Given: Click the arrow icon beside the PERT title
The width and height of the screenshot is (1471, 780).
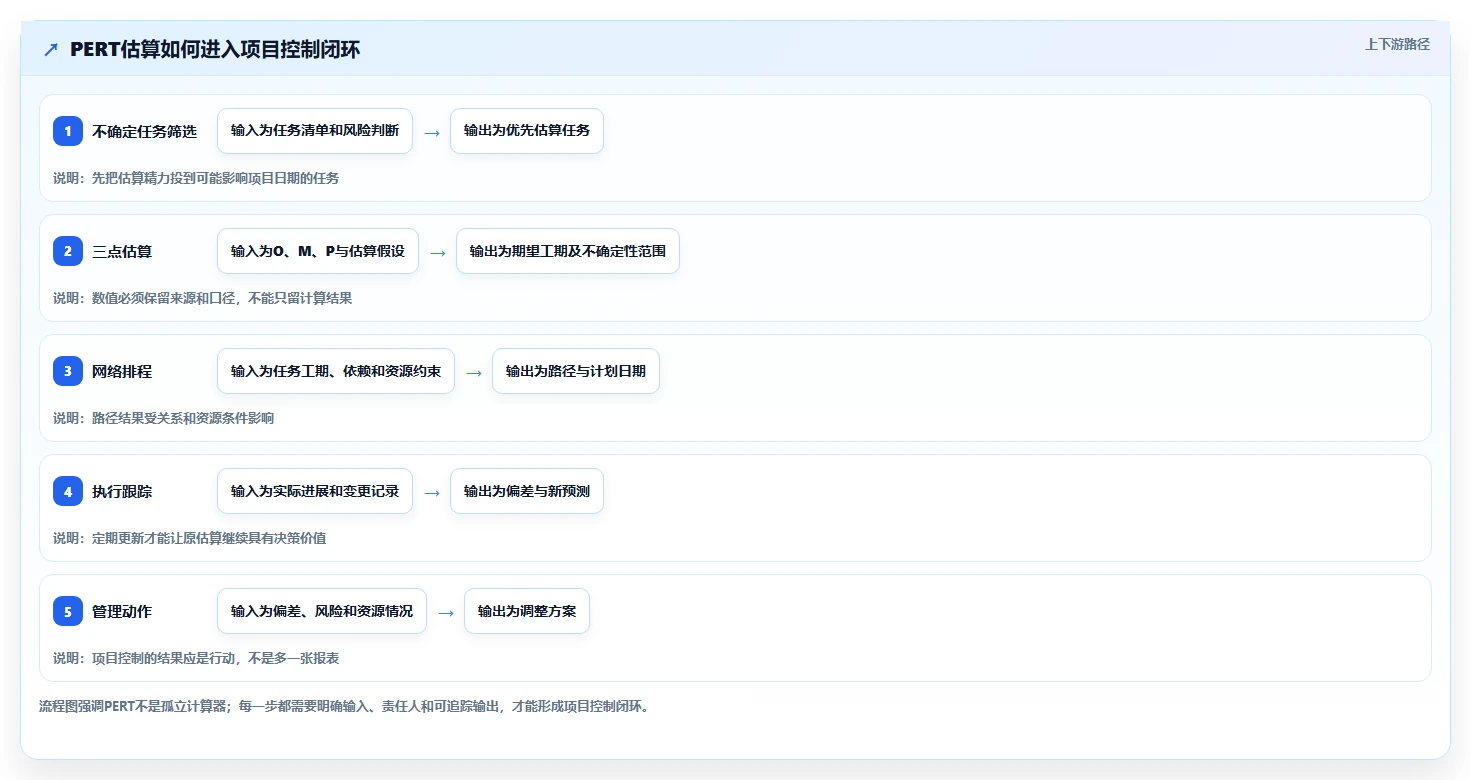Looking at the screenshot, I should coord(51,50).
